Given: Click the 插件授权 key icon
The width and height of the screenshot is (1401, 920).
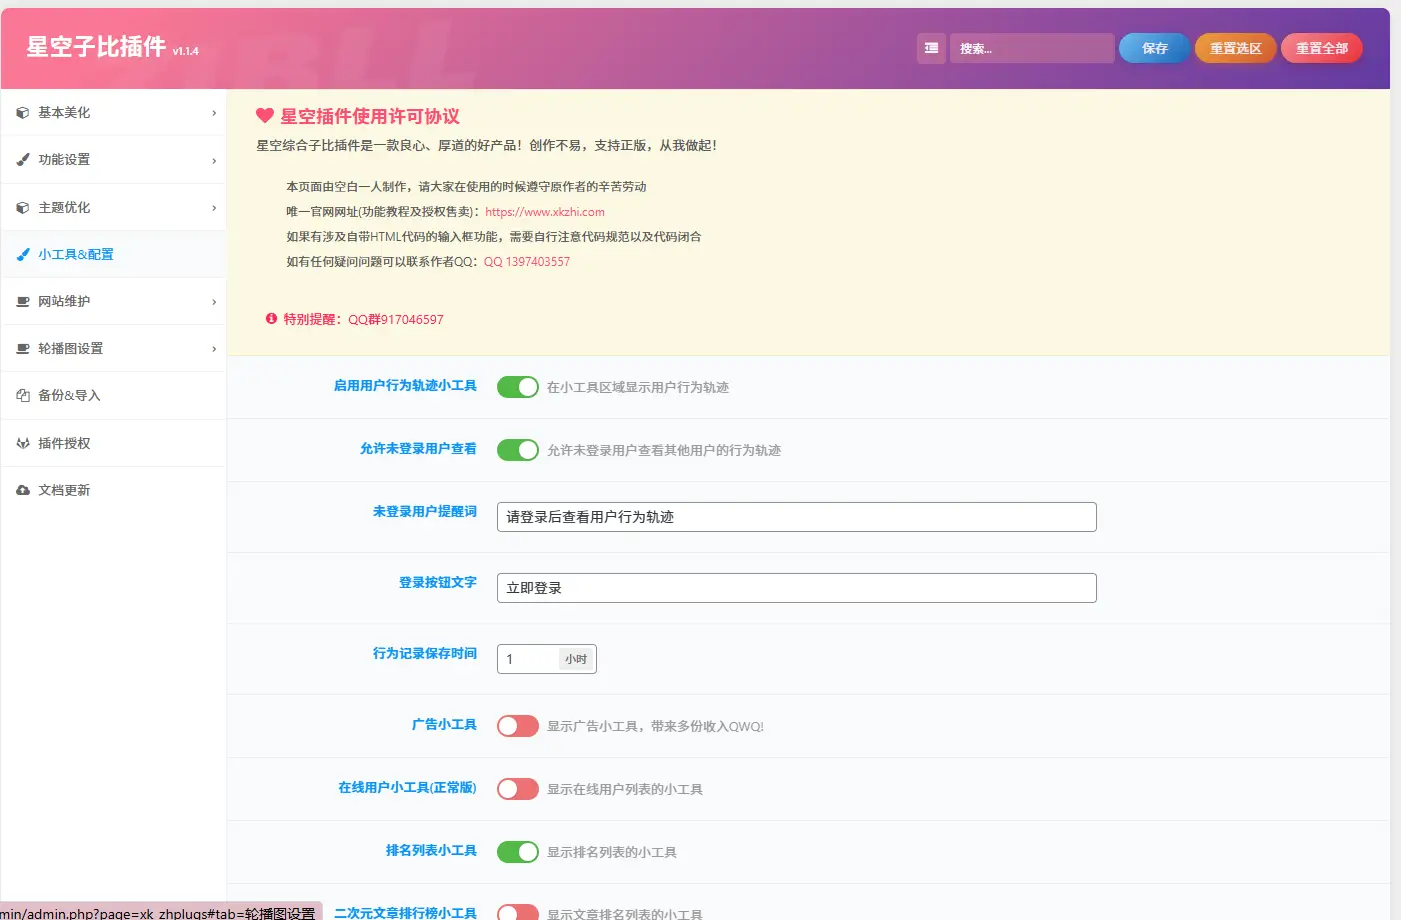Looking at the screenshot, I should (x=22, y=442).
